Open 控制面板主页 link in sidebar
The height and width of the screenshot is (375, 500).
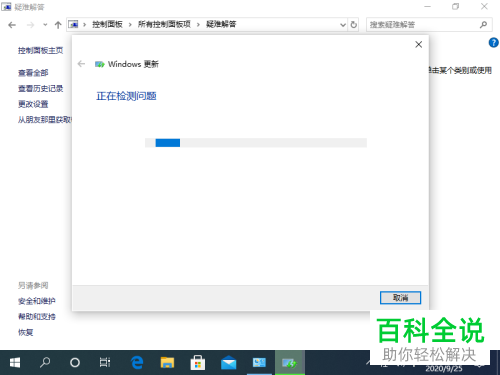coord(40,51)
